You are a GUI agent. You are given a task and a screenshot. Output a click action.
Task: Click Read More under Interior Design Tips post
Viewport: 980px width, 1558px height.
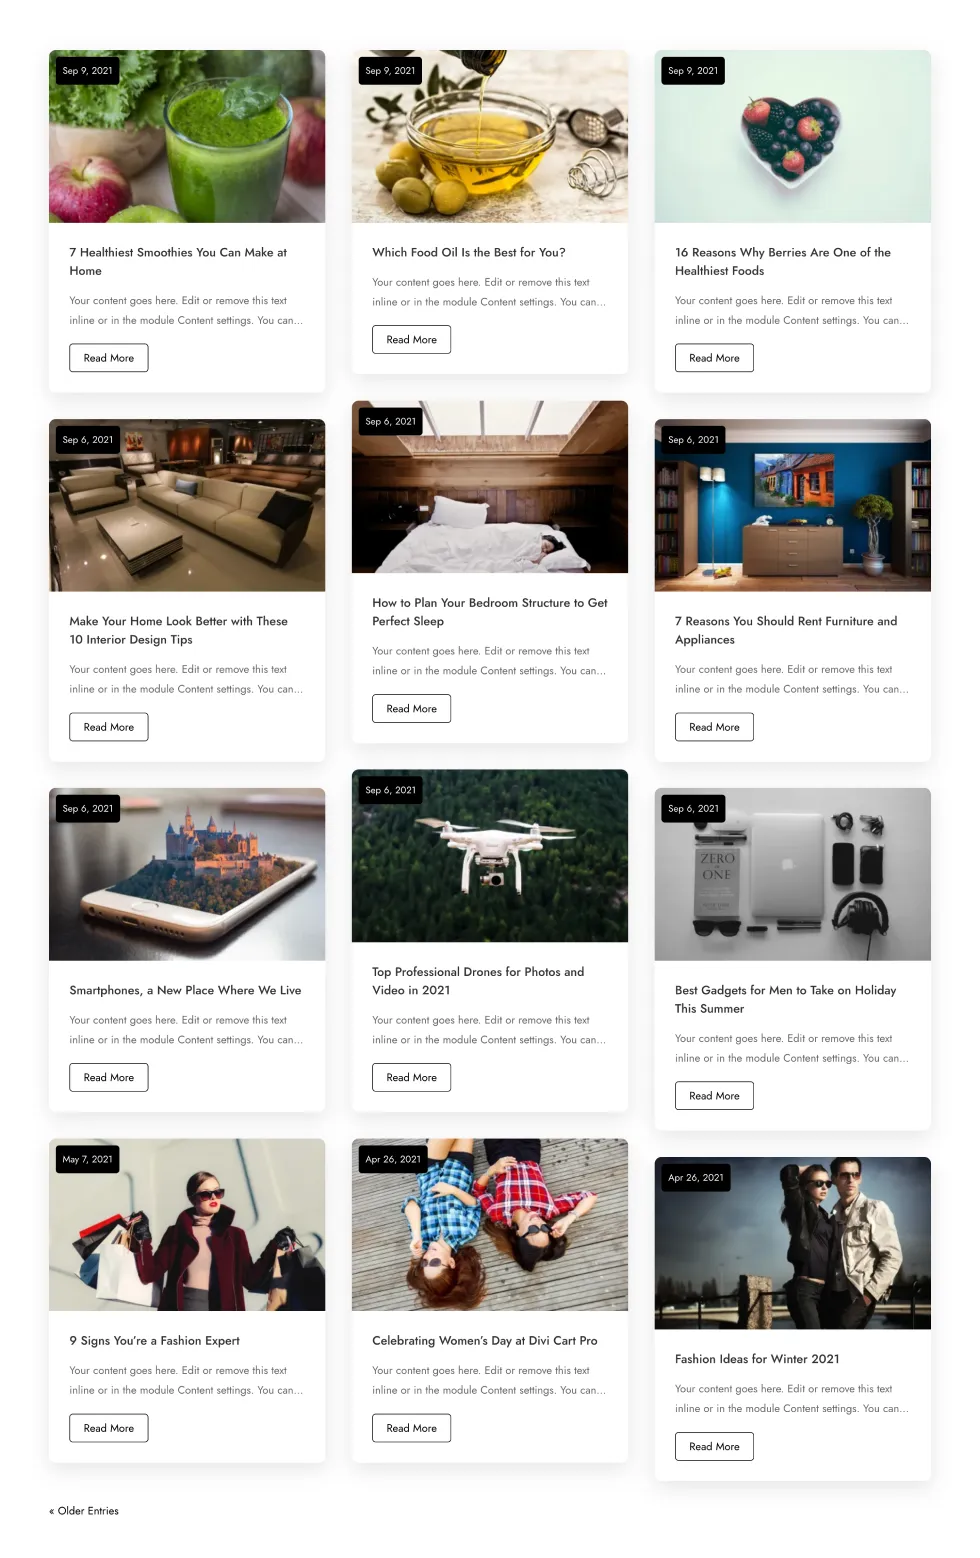click(109, 727)
